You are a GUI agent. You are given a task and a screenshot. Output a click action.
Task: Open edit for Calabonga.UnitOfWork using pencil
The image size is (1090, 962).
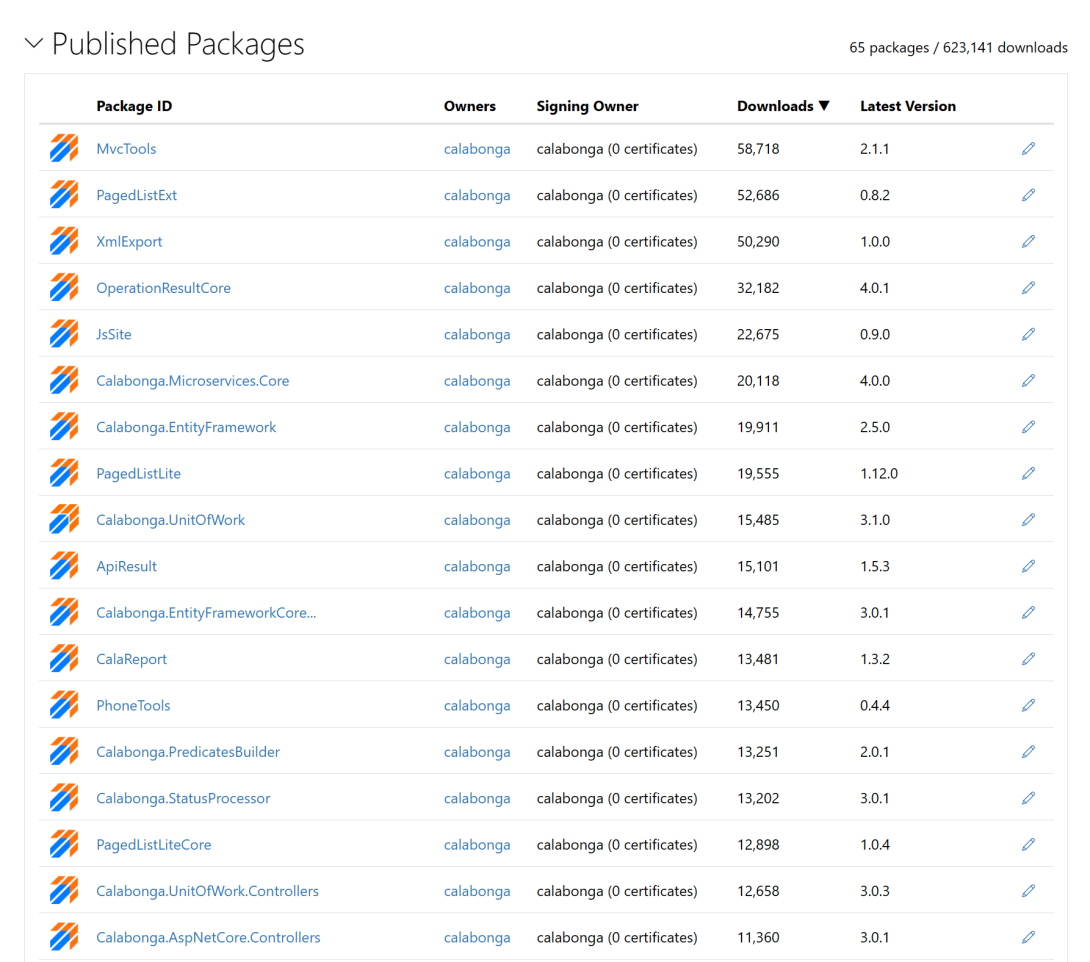click(1028, 519)
